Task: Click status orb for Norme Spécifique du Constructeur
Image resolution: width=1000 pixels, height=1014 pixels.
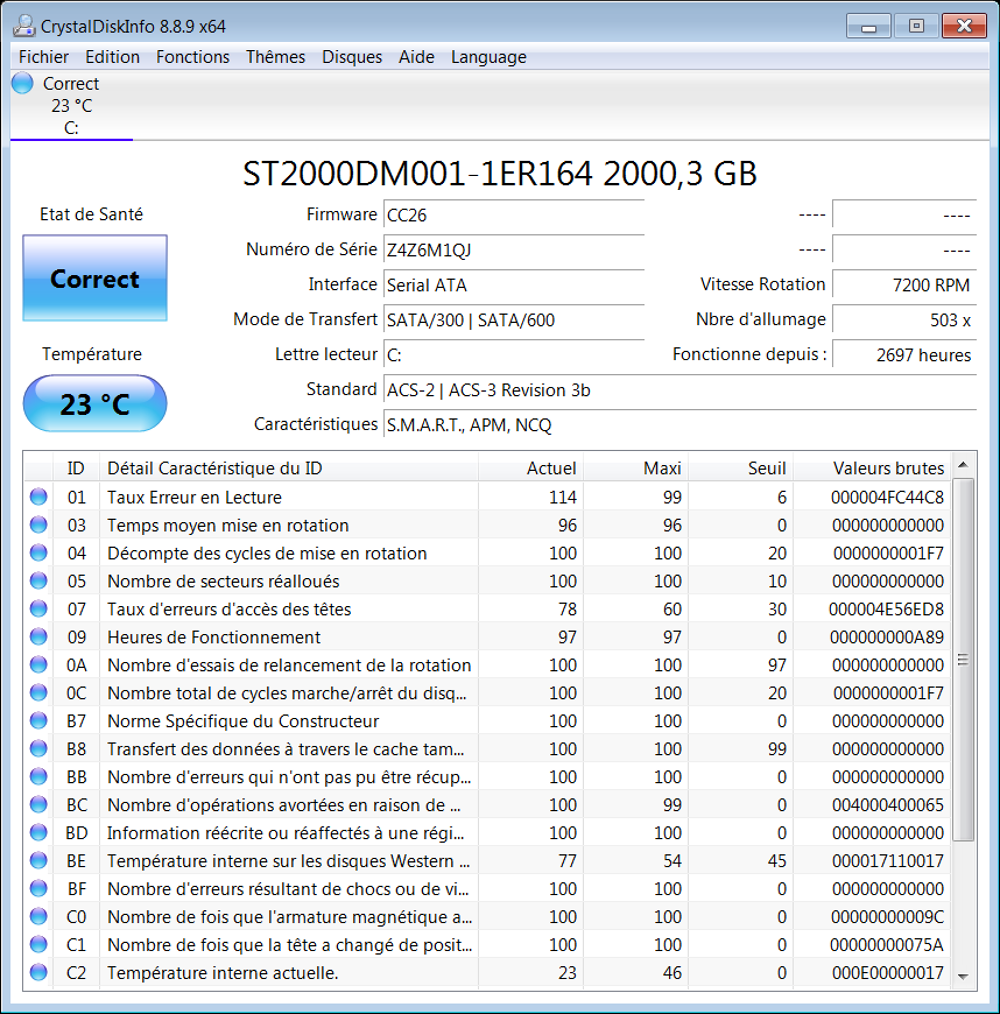Action: [x=39, y=720]
